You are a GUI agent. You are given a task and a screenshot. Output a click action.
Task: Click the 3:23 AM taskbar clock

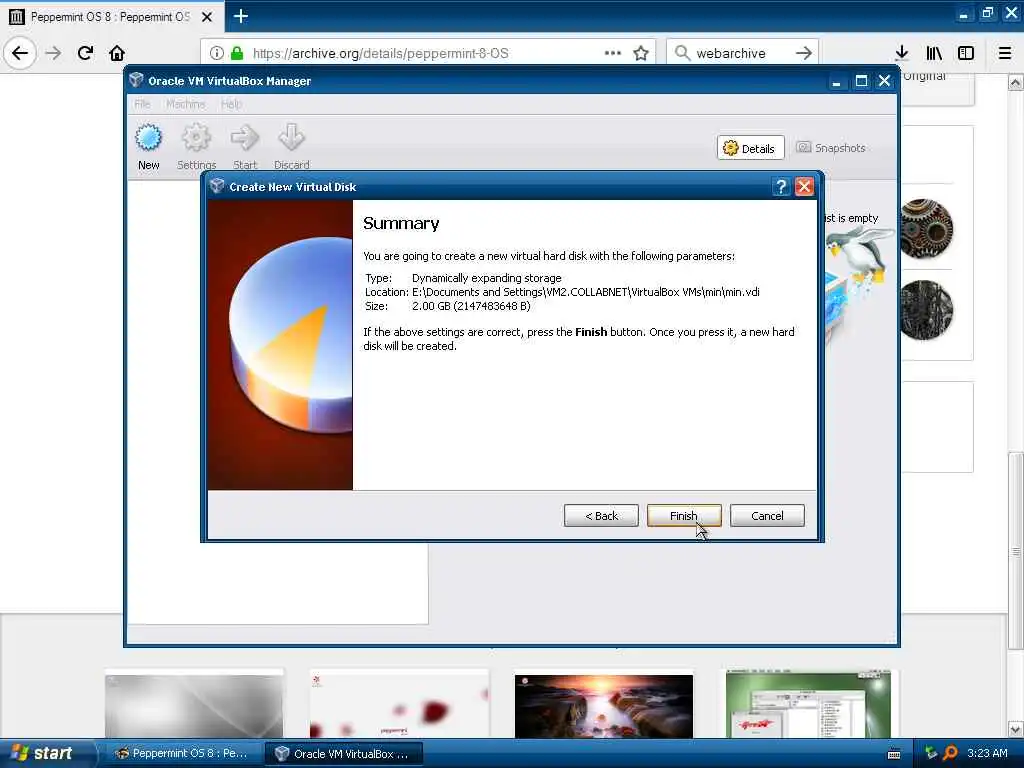coord(987,753)
